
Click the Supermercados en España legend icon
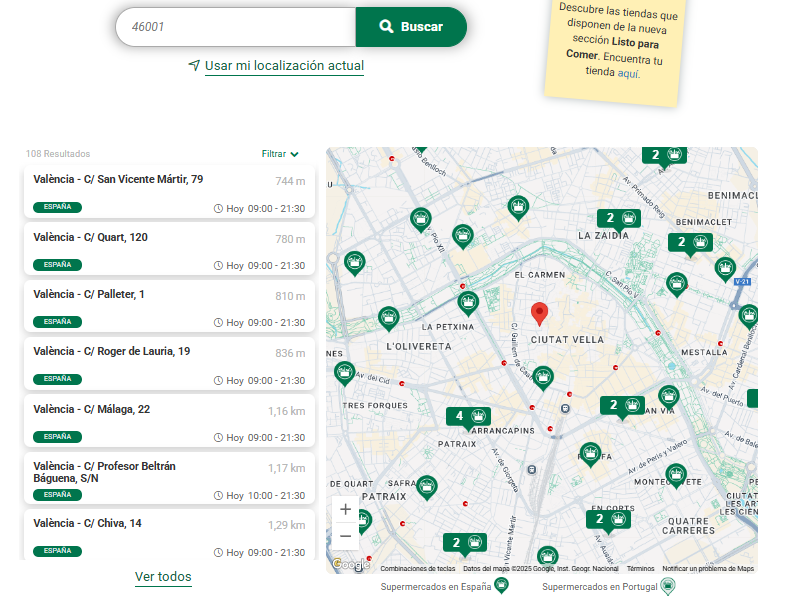[501, 586]
